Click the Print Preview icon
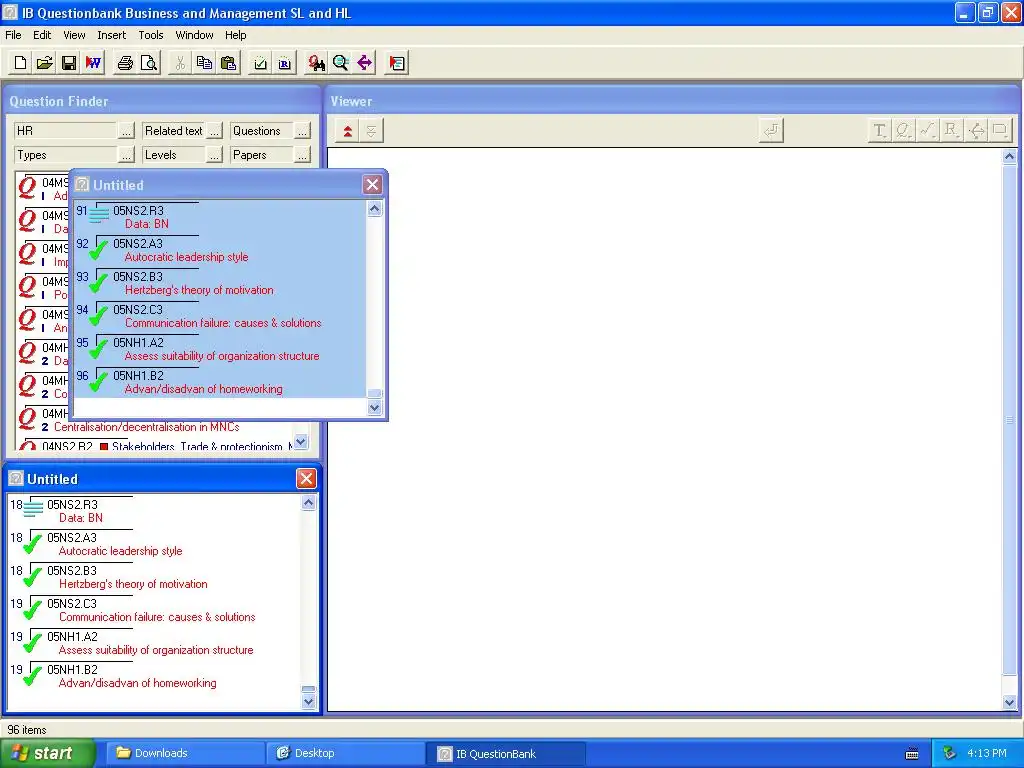 tap(149, 63)
